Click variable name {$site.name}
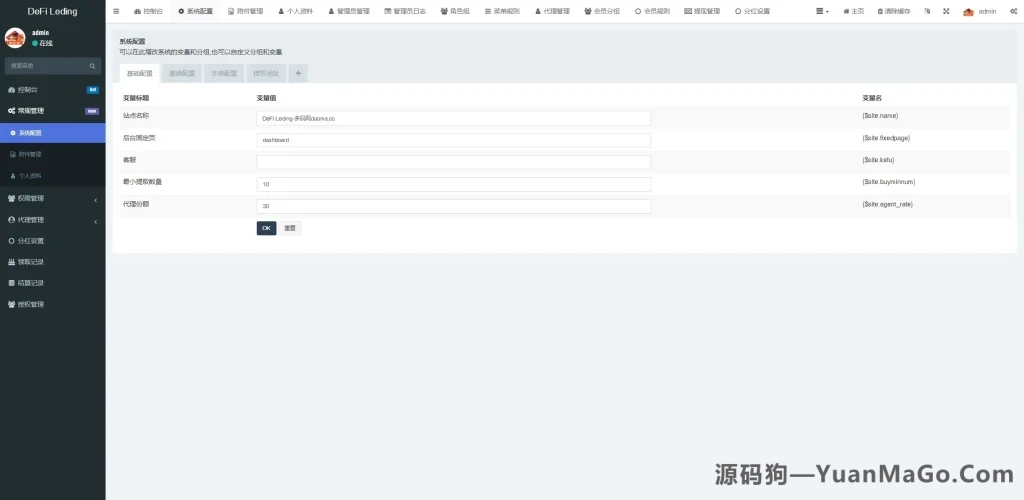The image size is (1024, 500). click(x=880, y=116)
